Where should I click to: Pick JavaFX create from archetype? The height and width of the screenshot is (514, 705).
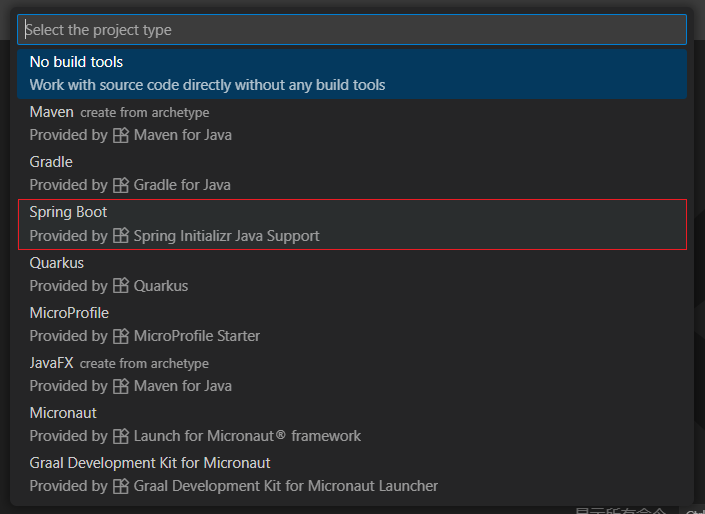[x=352, y=375]
